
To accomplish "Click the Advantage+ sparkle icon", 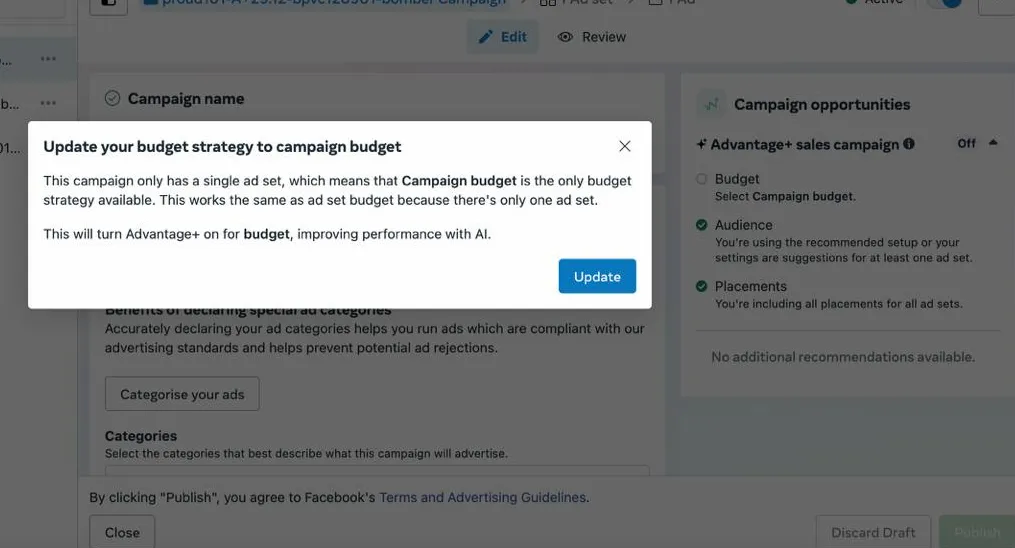I will pyautogui.click(x=702, y=144).
